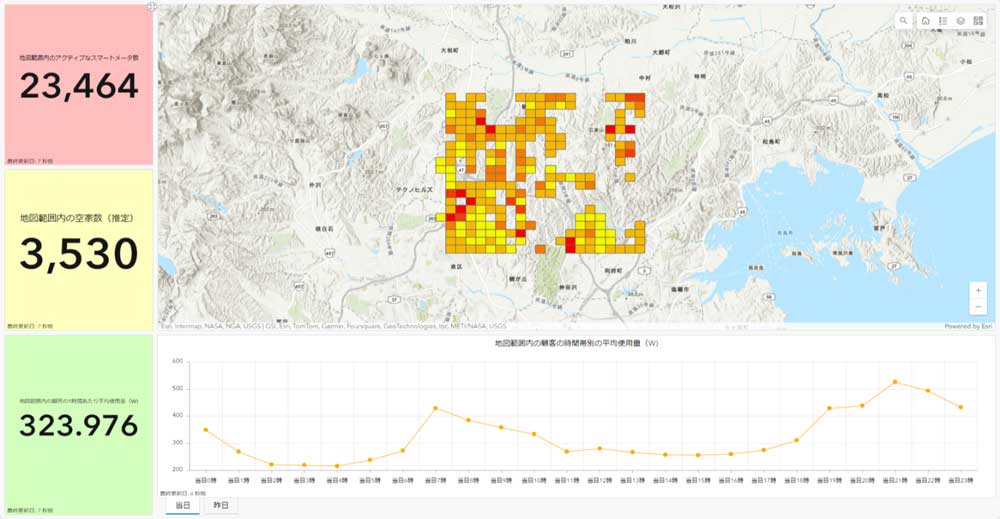Click the 3,530 vacant houses indicator
This screenshot has width=1000, height=519.
[x=79, y=254]
